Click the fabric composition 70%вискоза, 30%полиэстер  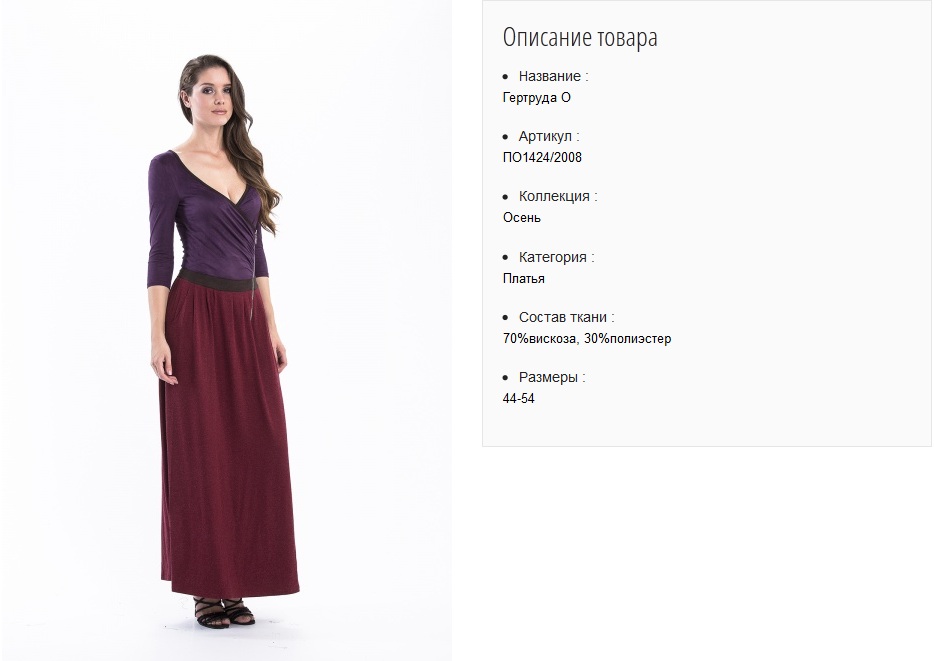(x=587, y=339)
